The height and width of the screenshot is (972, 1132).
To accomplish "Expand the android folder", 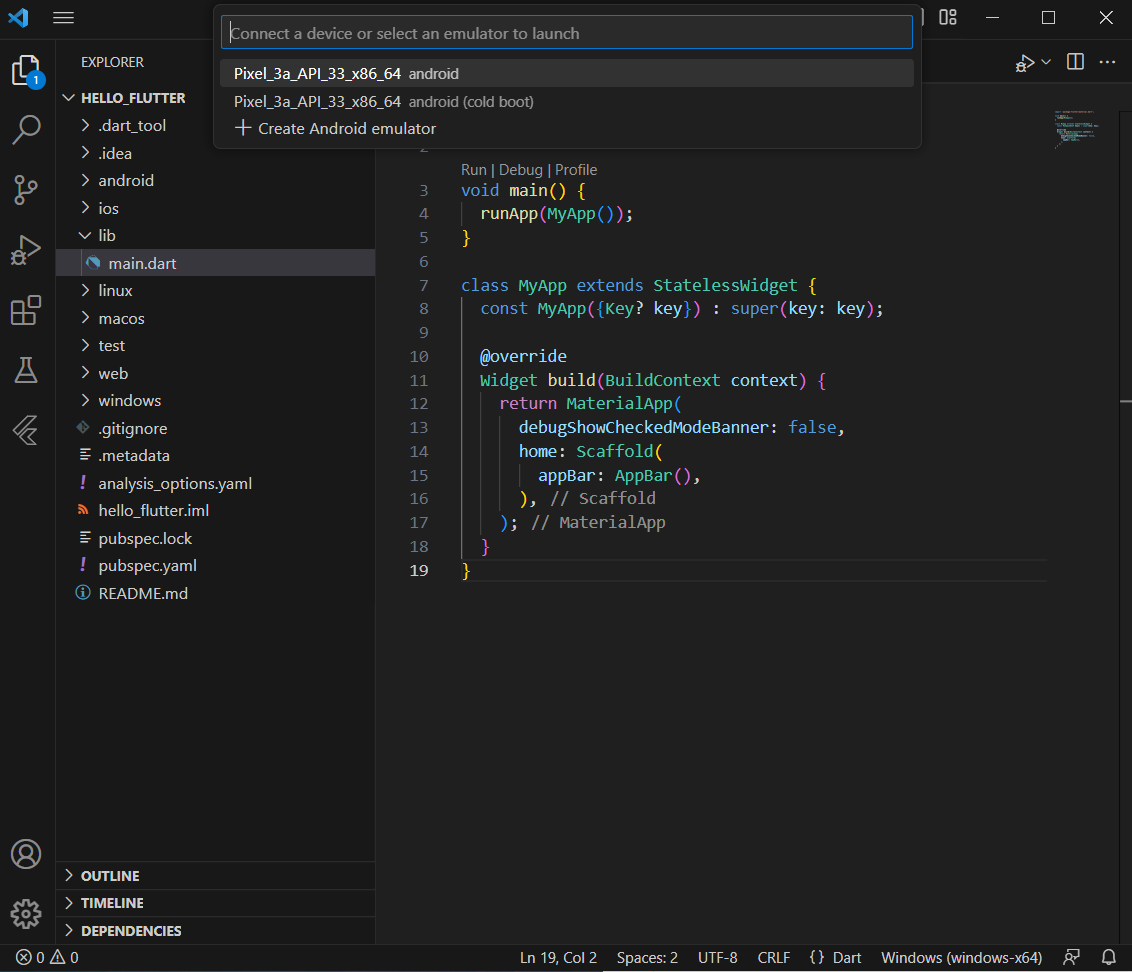I will click(x=85, y=180).
